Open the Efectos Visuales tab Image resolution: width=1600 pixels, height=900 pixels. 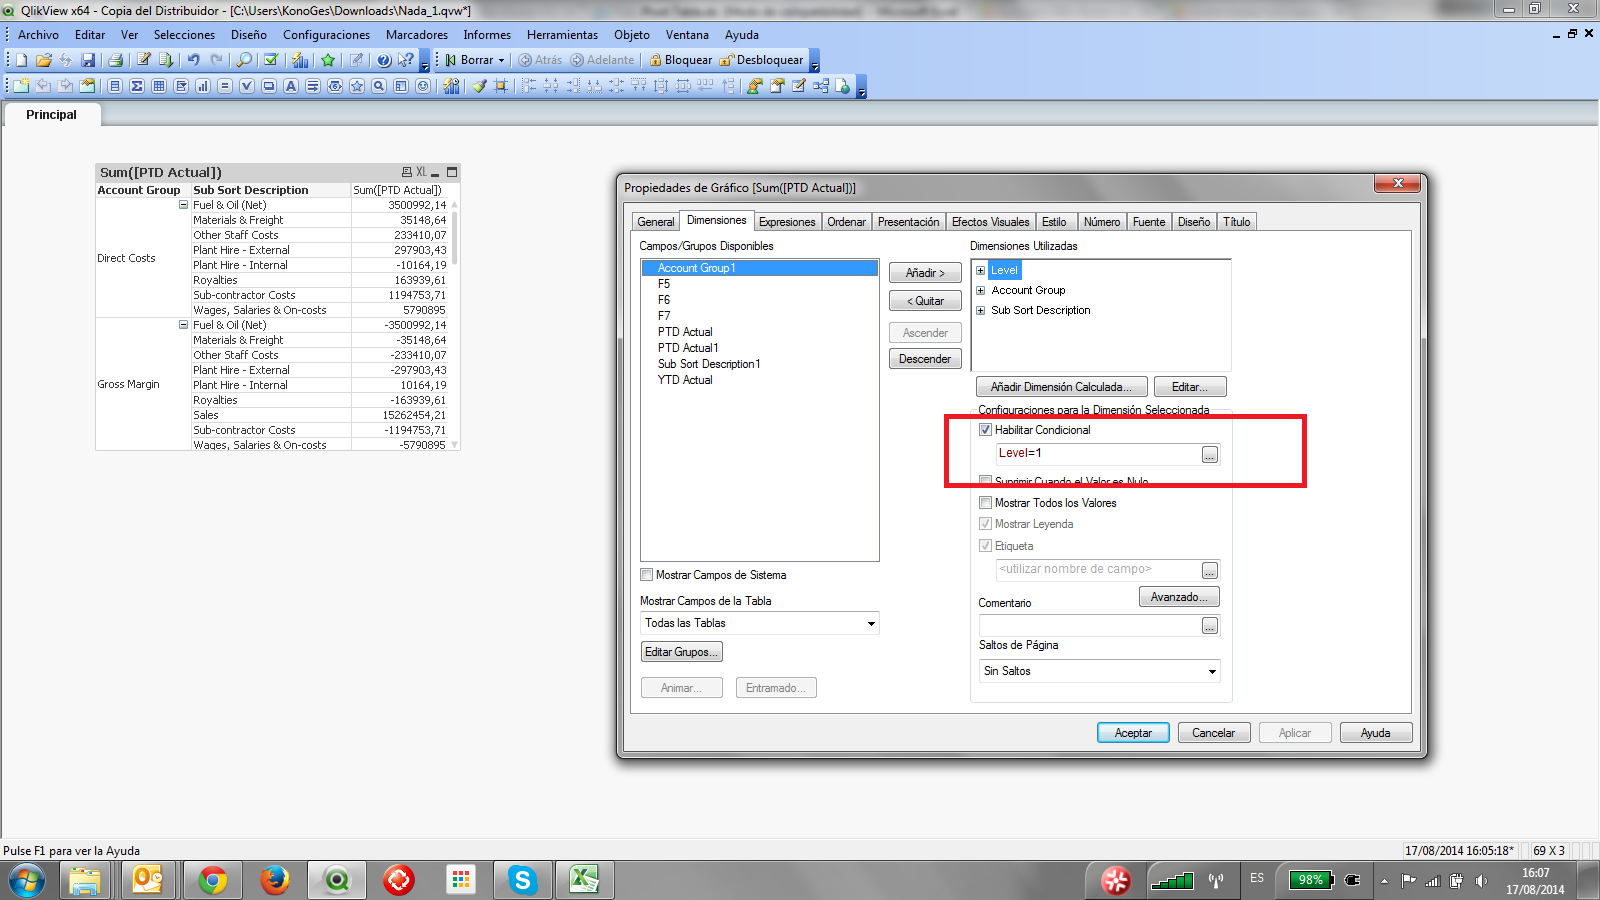(x=990, y=222)
